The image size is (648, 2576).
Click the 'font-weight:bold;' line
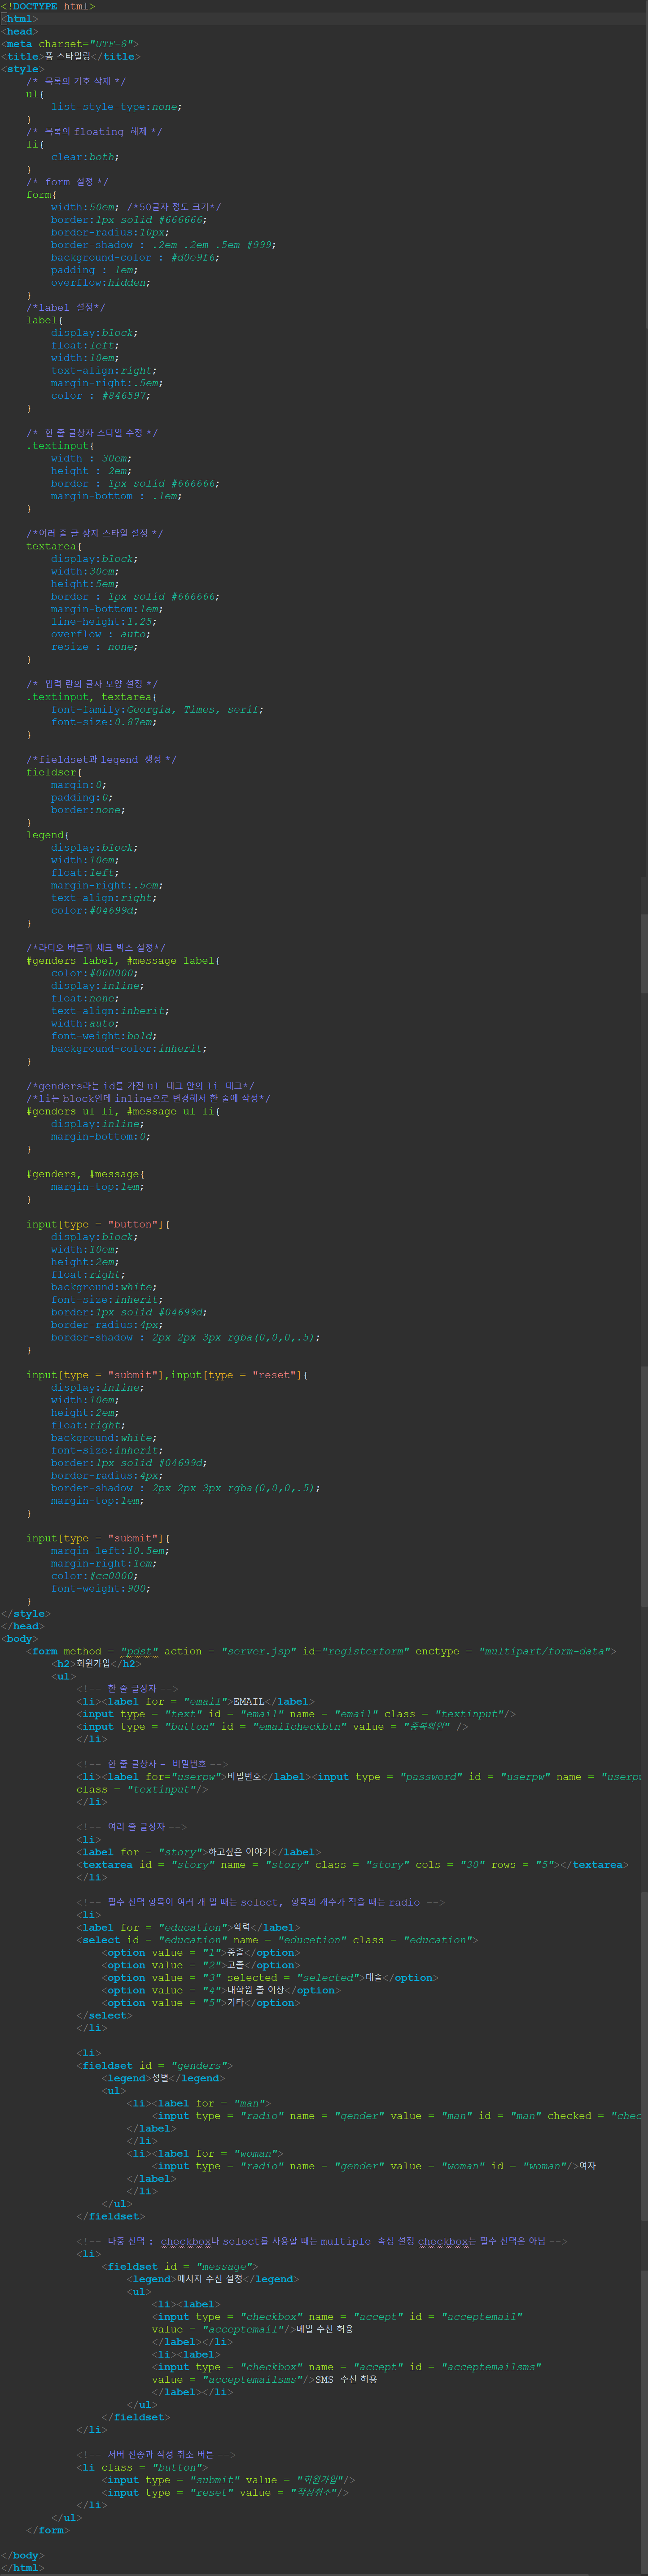click(104, 1036)
